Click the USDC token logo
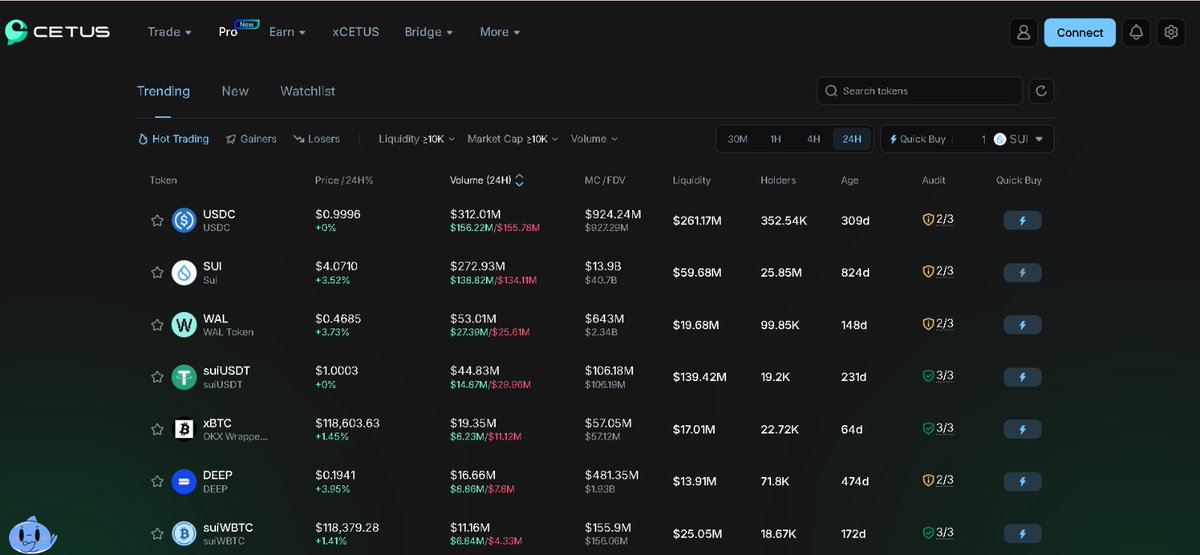Image resolution: width=1200 pixels, height=555 pixels. pyautogui.click(x=184, y=220)
